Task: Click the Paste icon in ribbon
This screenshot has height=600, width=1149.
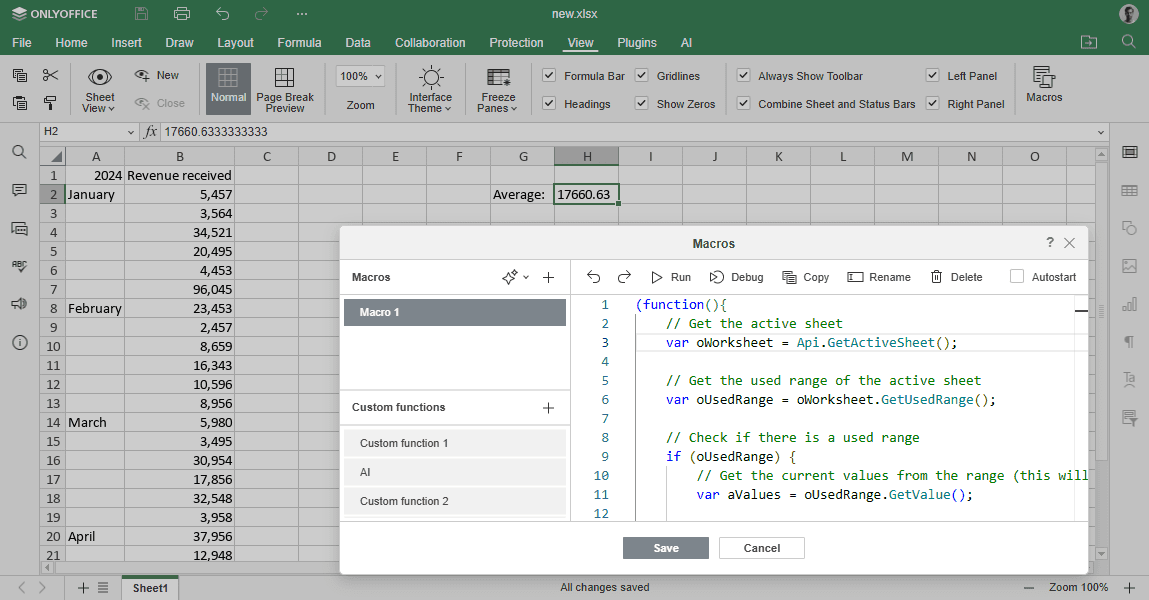Action: pos(21,103)
